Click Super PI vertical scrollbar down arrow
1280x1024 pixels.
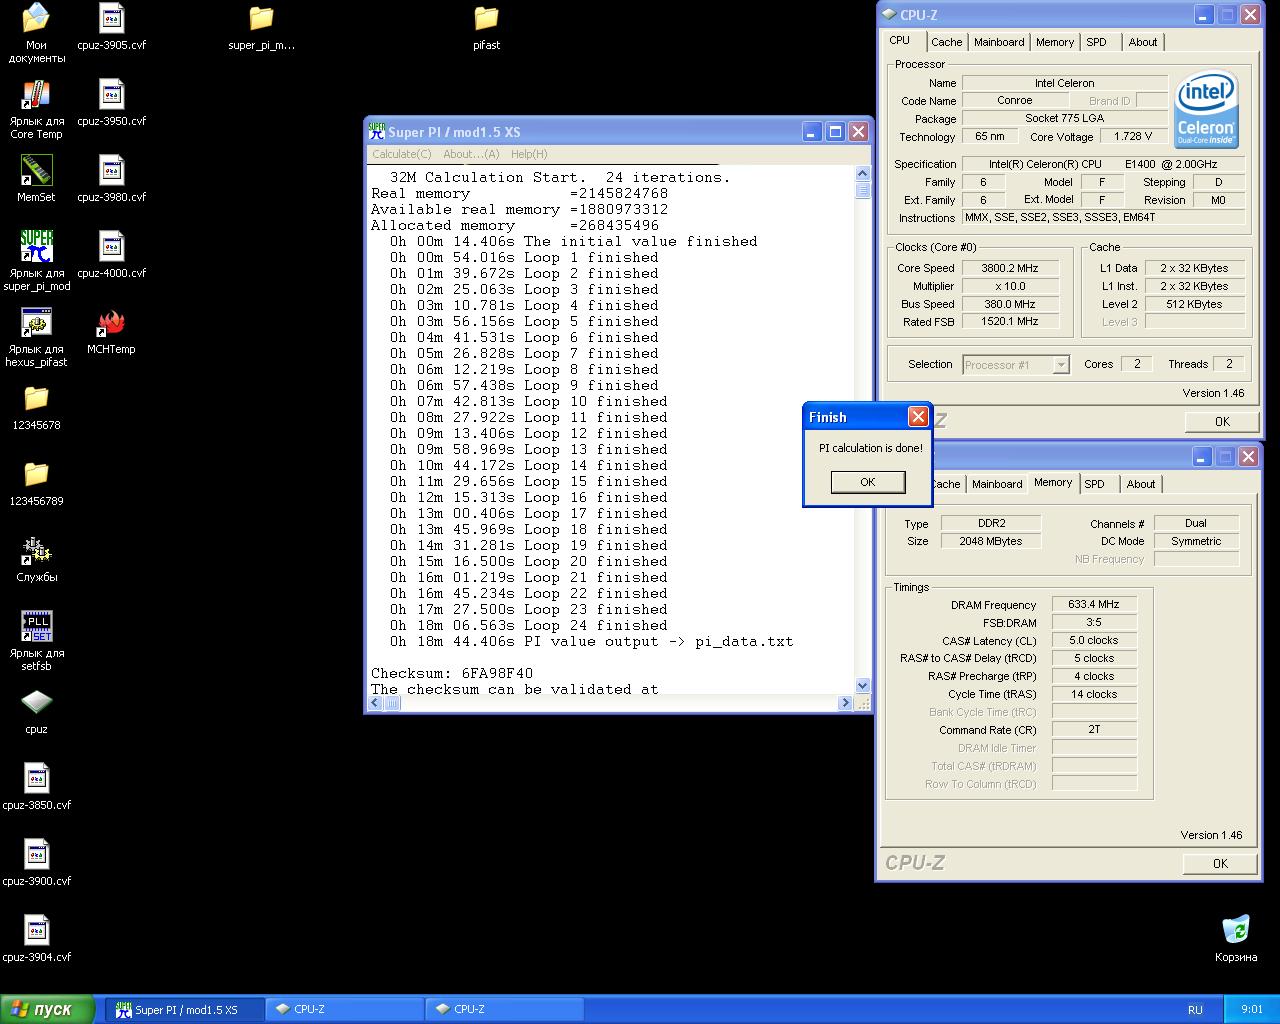(x=863, y=685)
